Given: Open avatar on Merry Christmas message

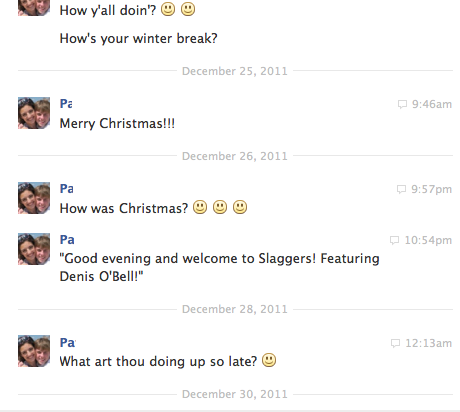Looking at the screenshot, I should [34, 113].
